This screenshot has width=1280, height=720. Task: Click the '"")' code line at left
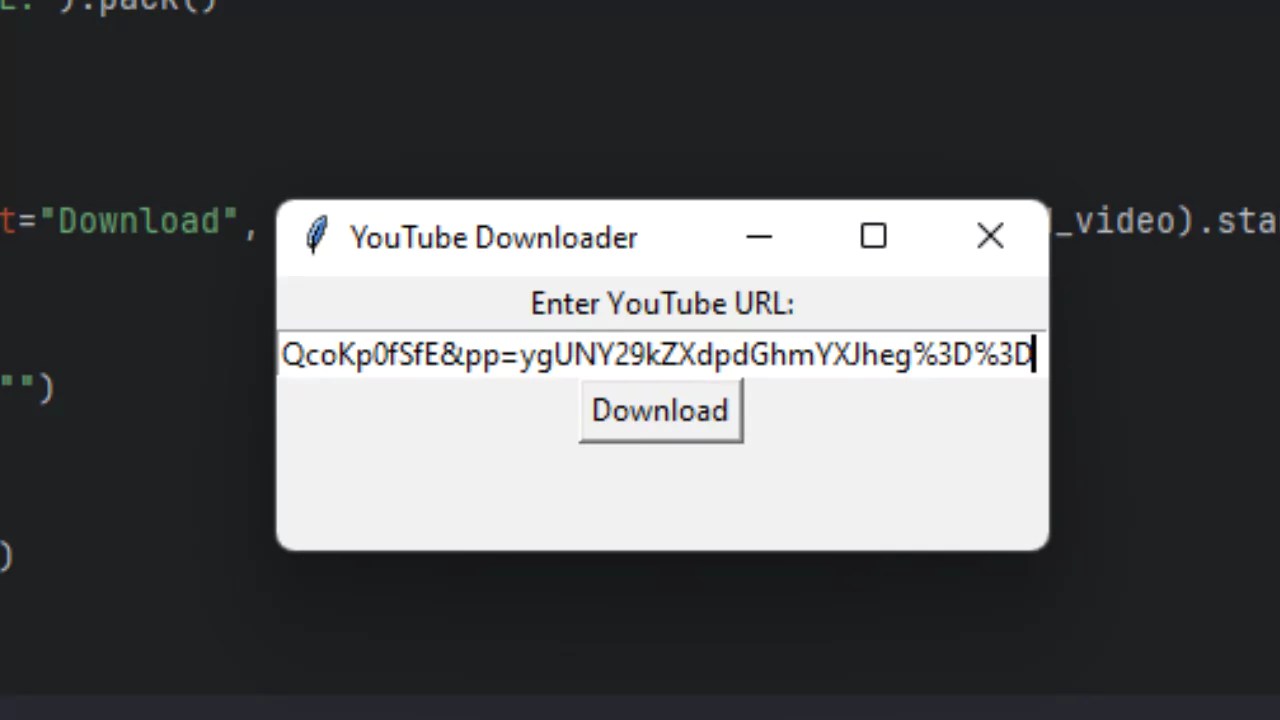[x=27, y=387]
